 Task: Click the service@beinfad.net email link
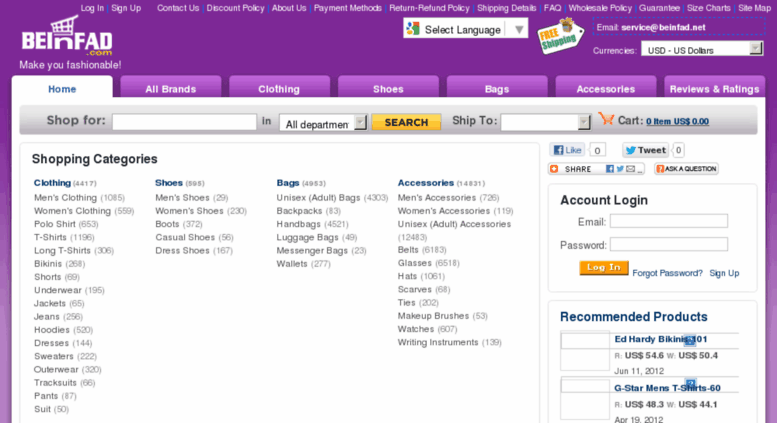pyautogui.click(x=663, y=27)
